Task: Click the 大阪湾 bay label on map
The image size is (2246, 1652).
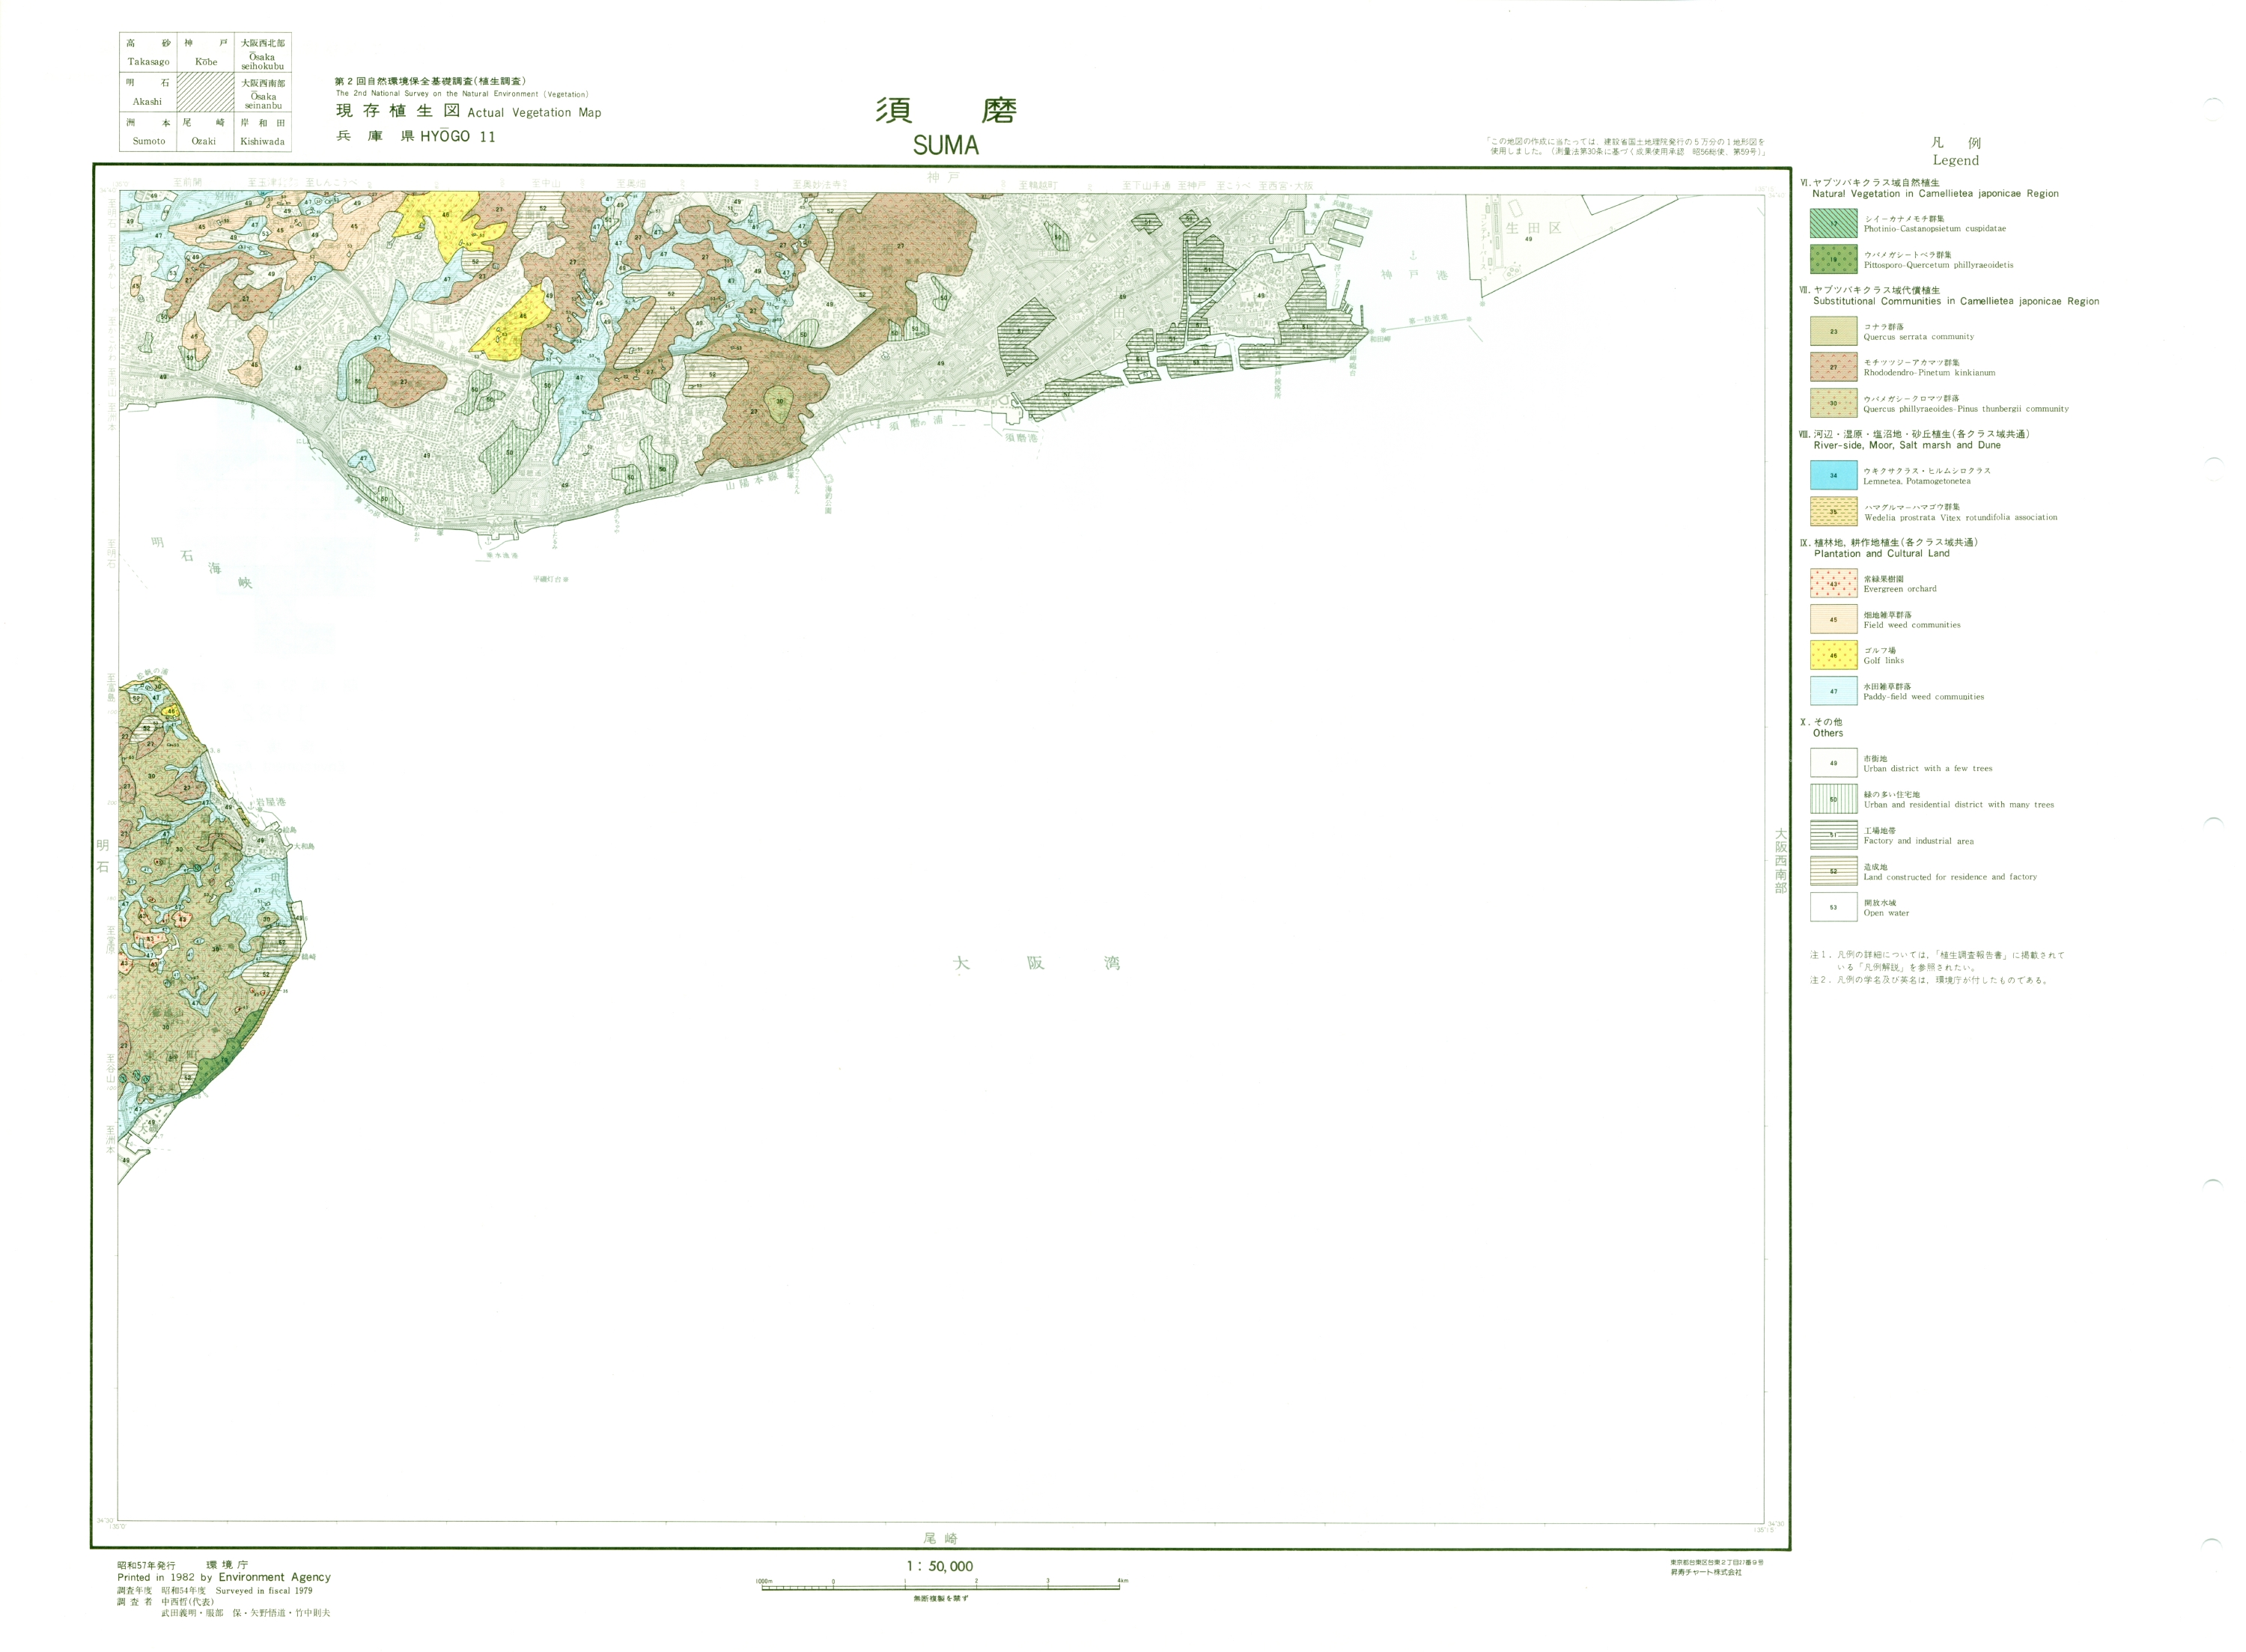Action: (x=1036, y=963)
